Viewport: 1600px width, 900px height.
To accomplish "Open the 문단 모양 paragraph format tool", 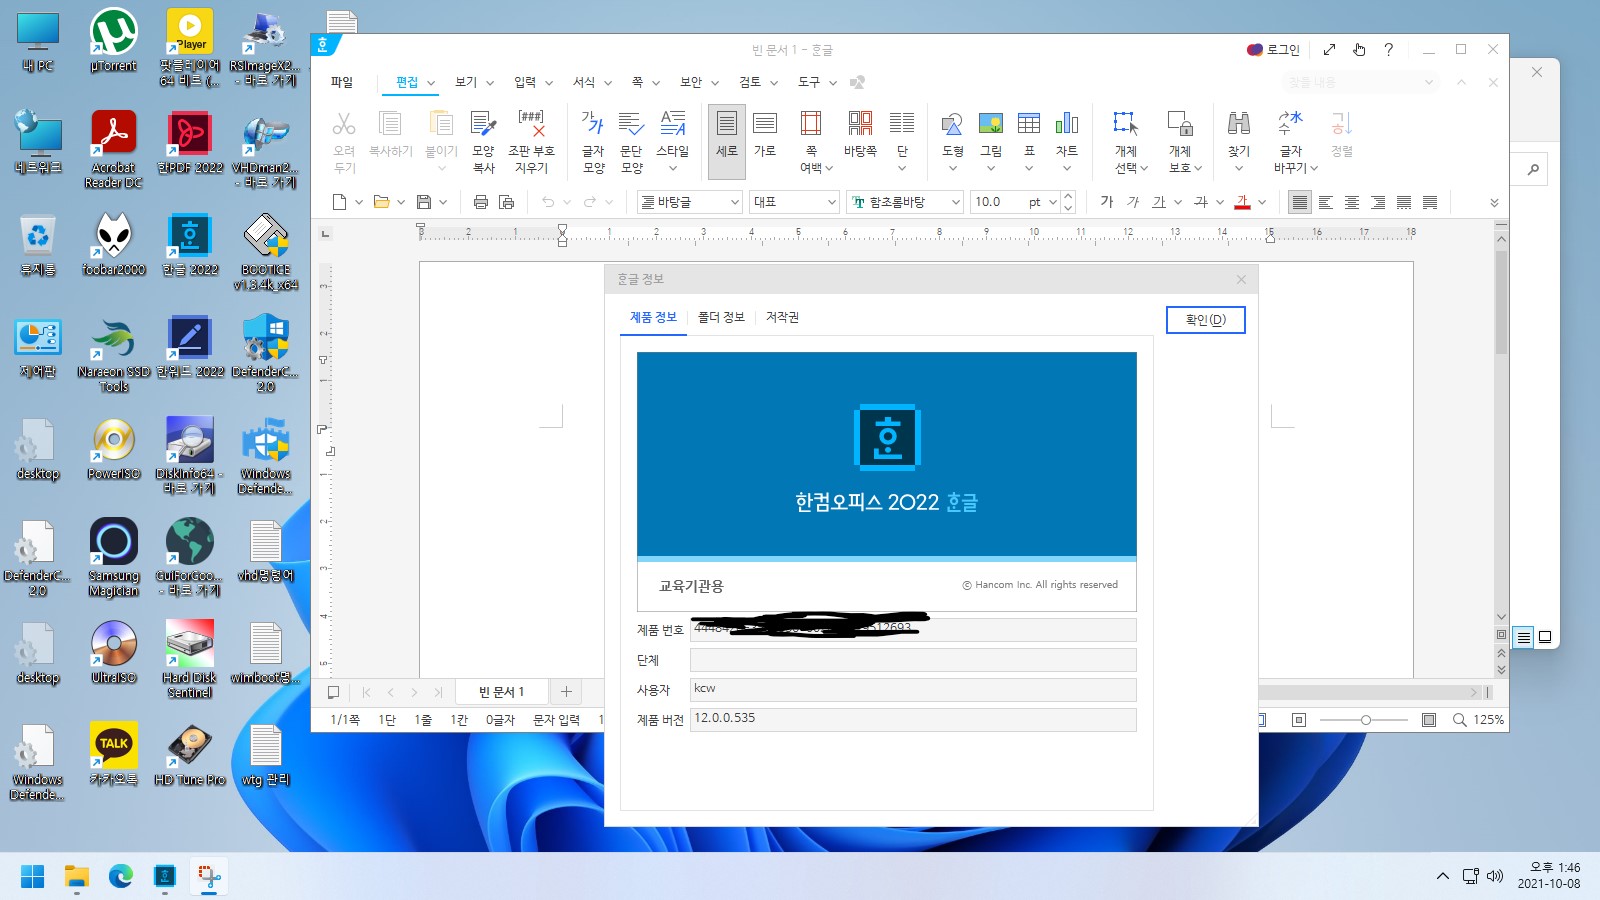I will pos(631,142).
